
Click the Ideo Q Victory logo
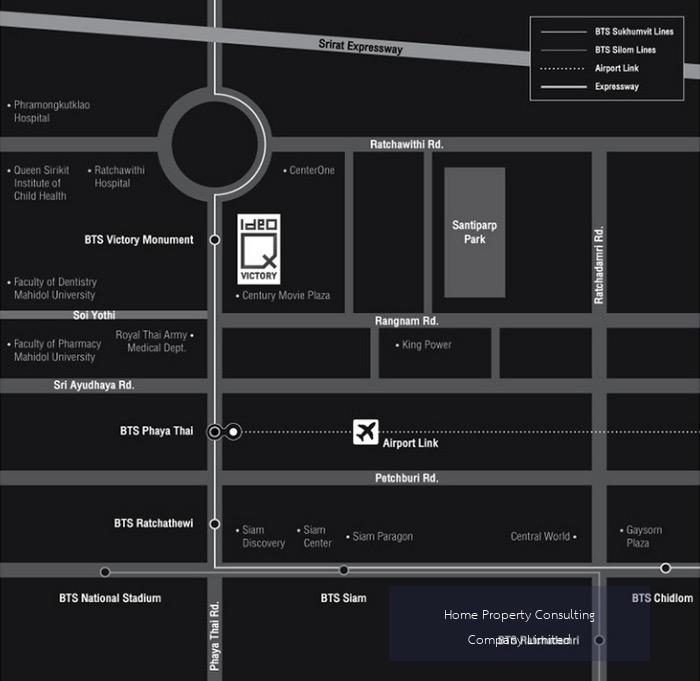pos(259,249)
